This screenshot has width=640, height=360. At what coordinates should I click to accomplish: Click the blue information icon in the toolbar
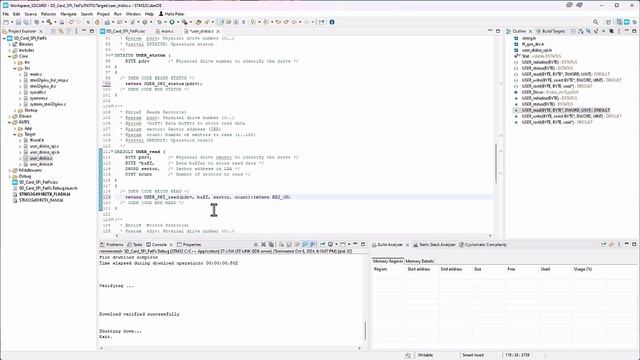(x=332, y=22)
